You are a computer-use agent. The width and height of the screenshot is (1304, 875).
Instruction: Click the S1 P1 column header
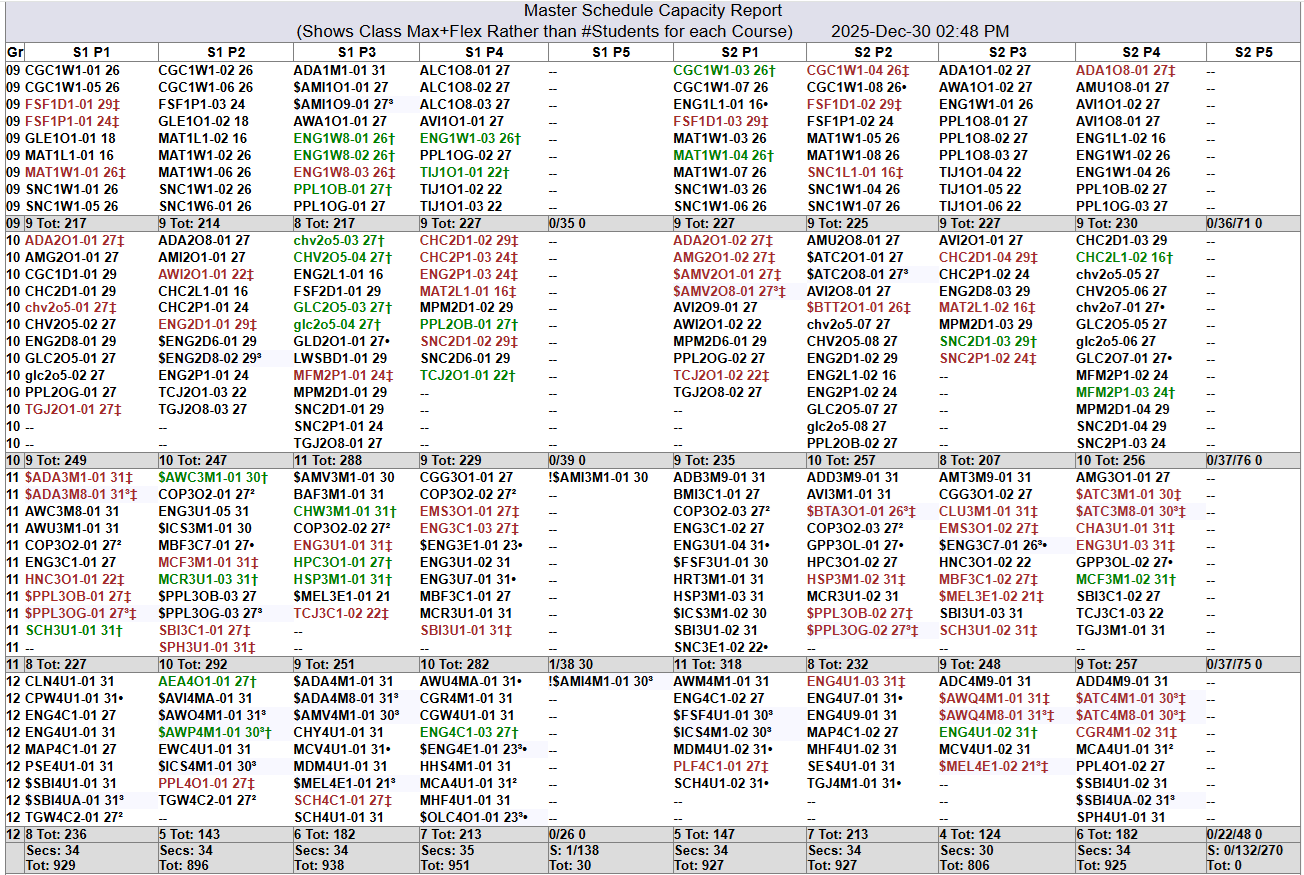click(x=91, y=52)
